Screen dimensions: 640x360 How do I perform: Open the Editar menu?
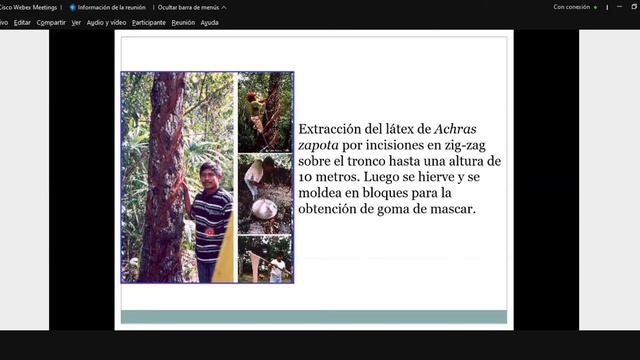click(22, 23)
